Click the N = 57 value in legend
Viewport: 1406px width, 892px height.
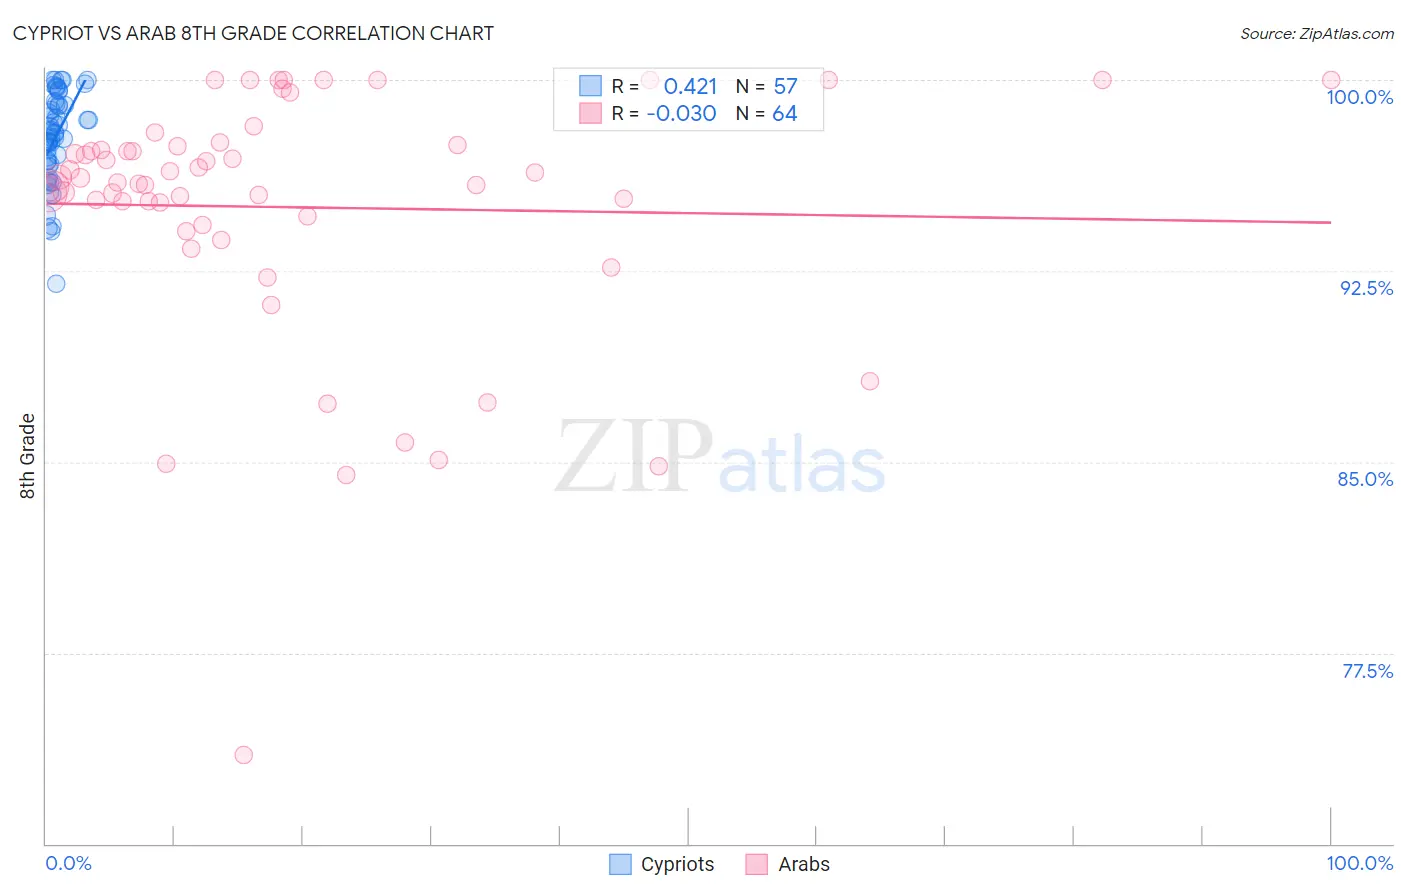click(767, 86)
